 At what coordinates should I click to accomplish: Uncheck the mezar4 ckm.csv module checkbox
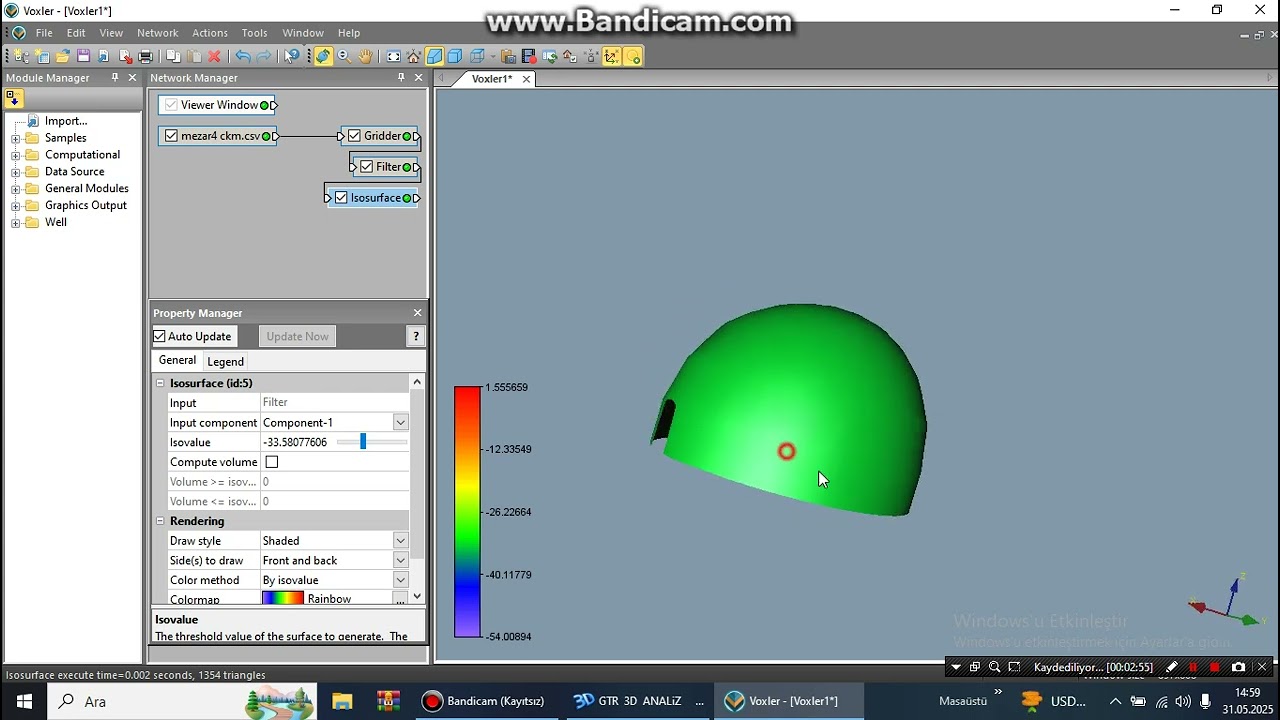coord(171,136)
